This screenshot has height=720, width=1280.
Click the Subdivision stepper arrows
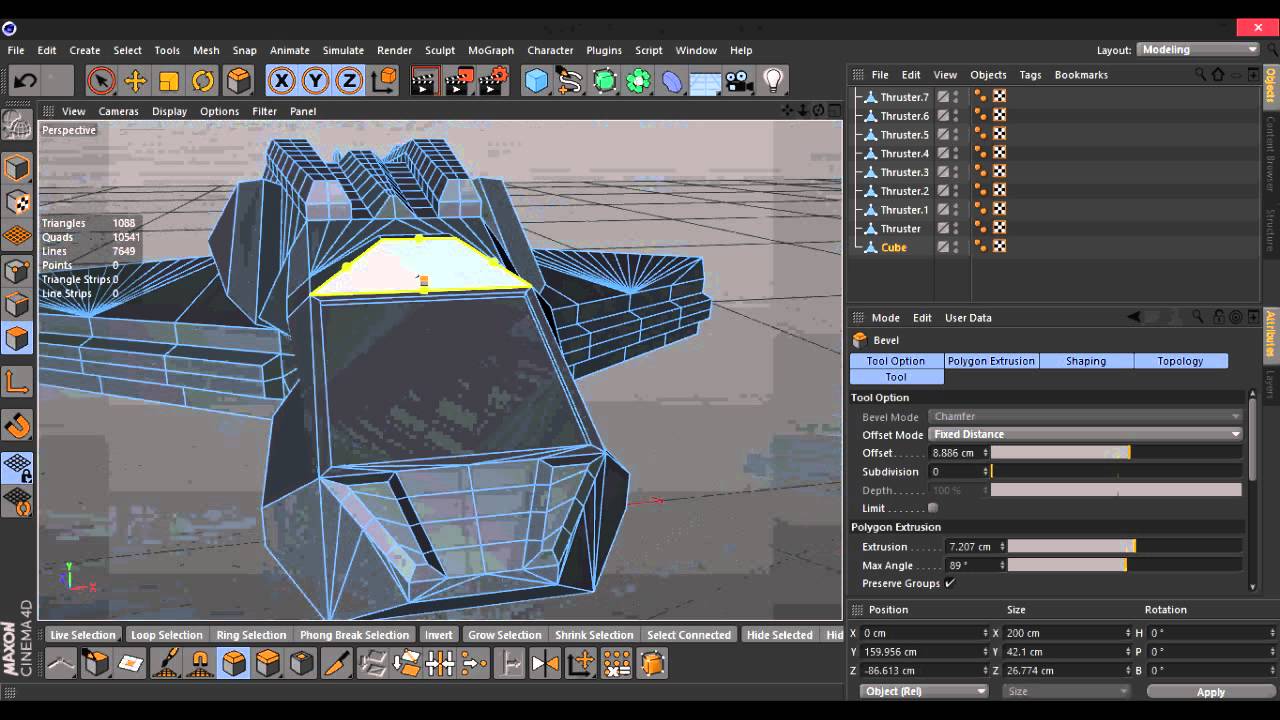(x=986, y=472)
